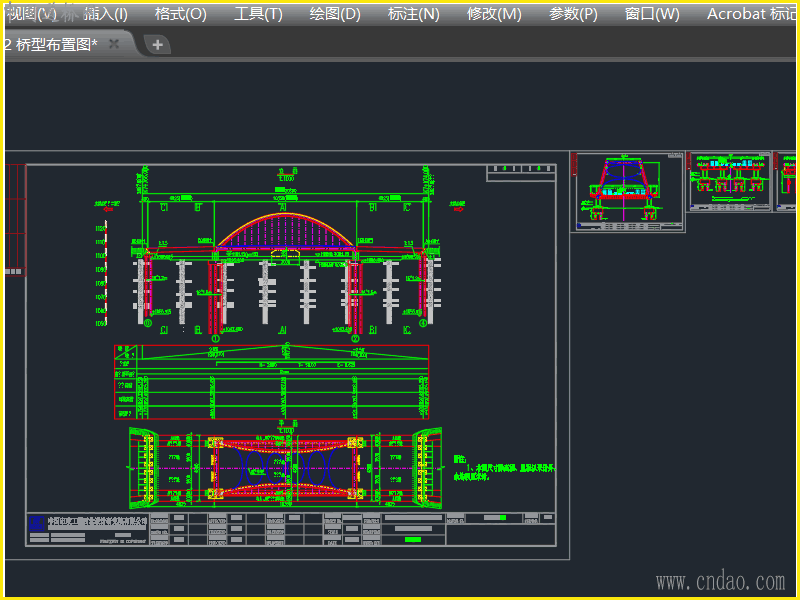Click the red-bordered data table below elevation

tap(271, 382)
